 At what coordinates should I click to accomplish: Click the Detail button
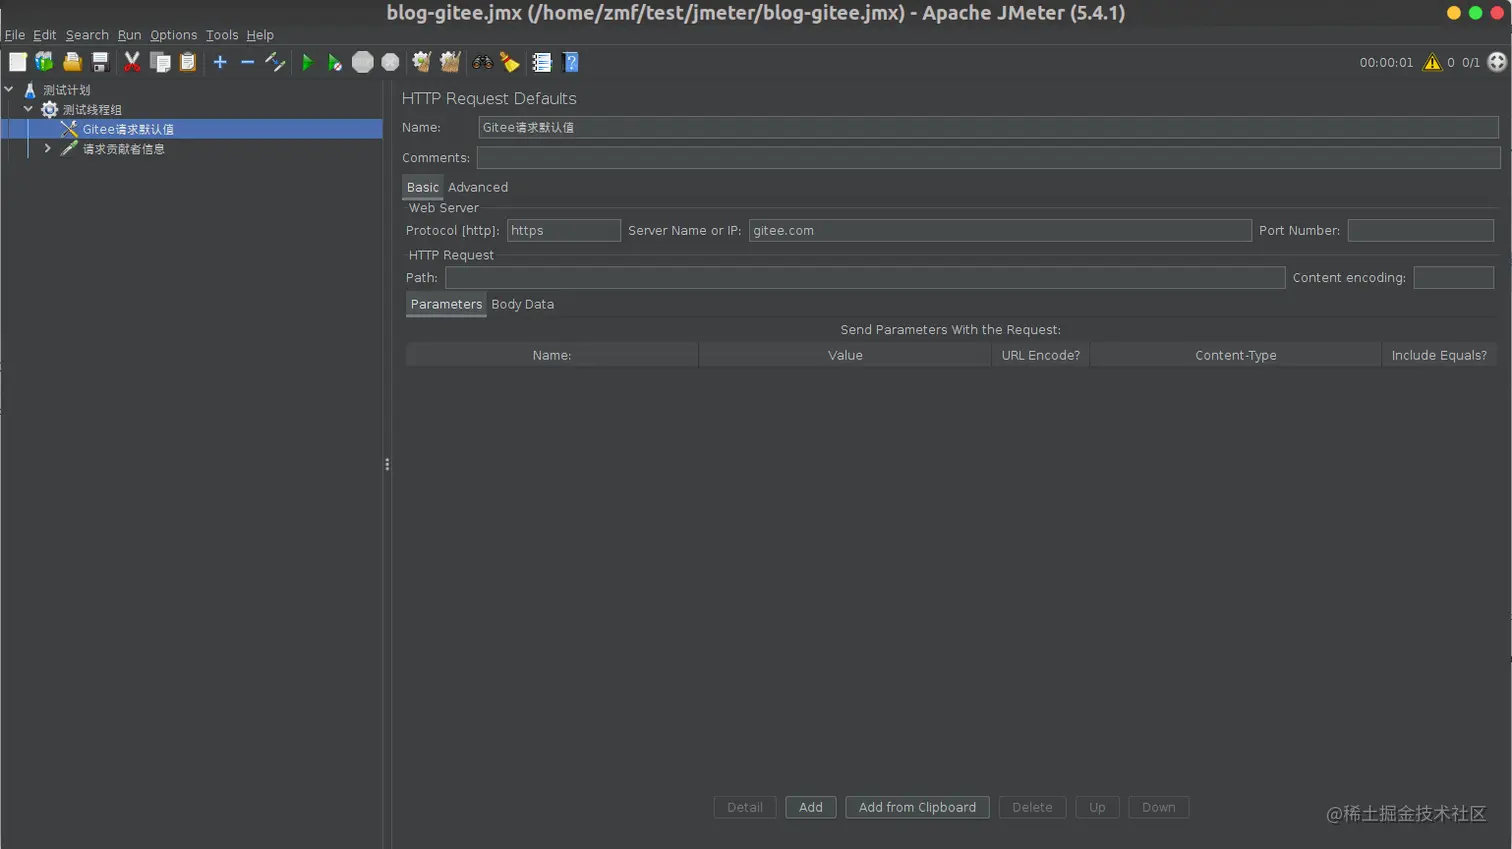745,807
